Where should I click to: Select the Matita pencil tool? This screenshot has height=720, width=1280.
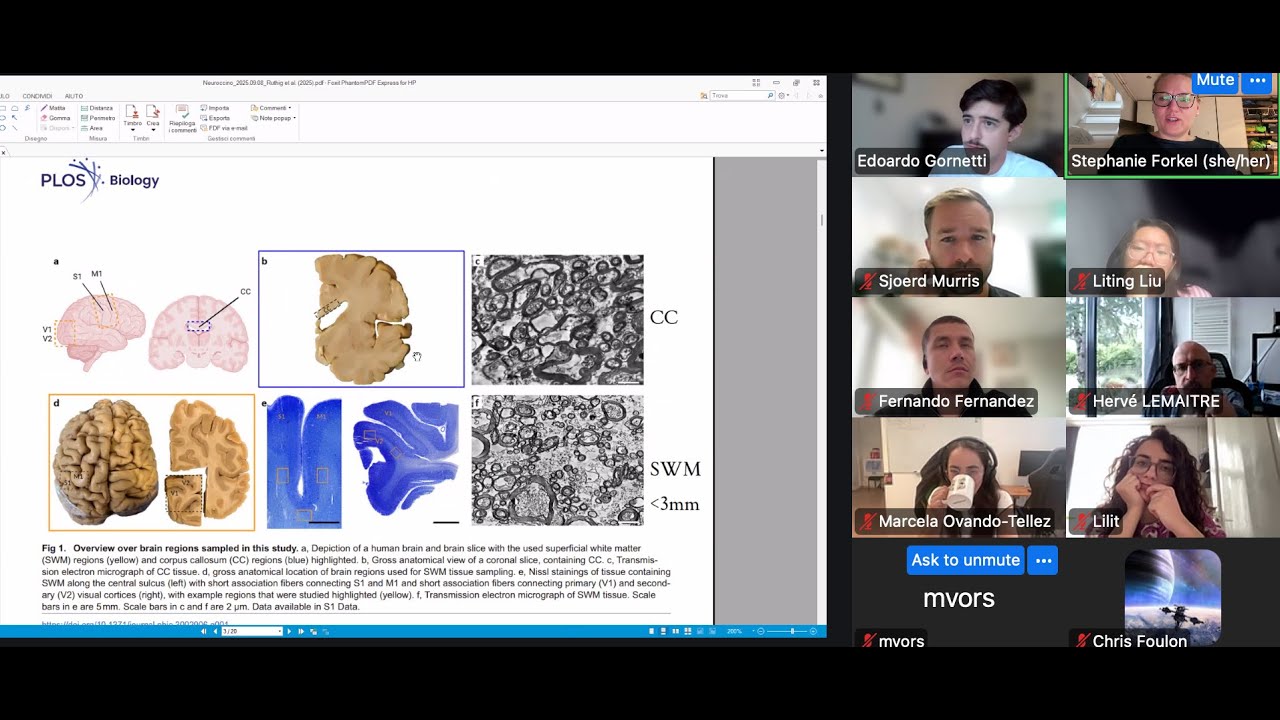click(x=53, y=108)
